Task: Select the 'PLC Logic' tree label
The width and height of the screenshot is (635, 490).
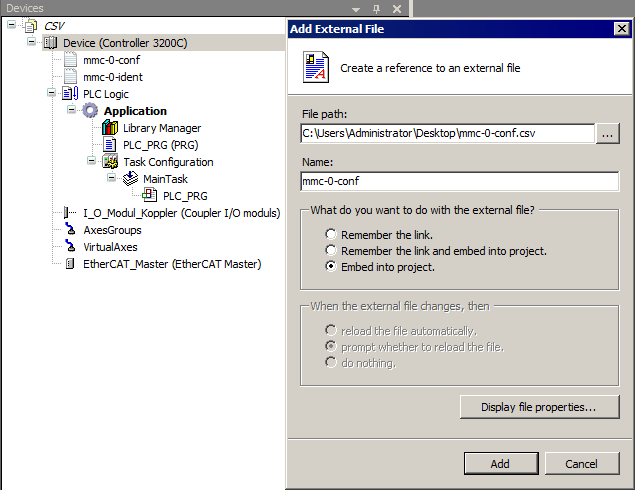Action: 106,94
